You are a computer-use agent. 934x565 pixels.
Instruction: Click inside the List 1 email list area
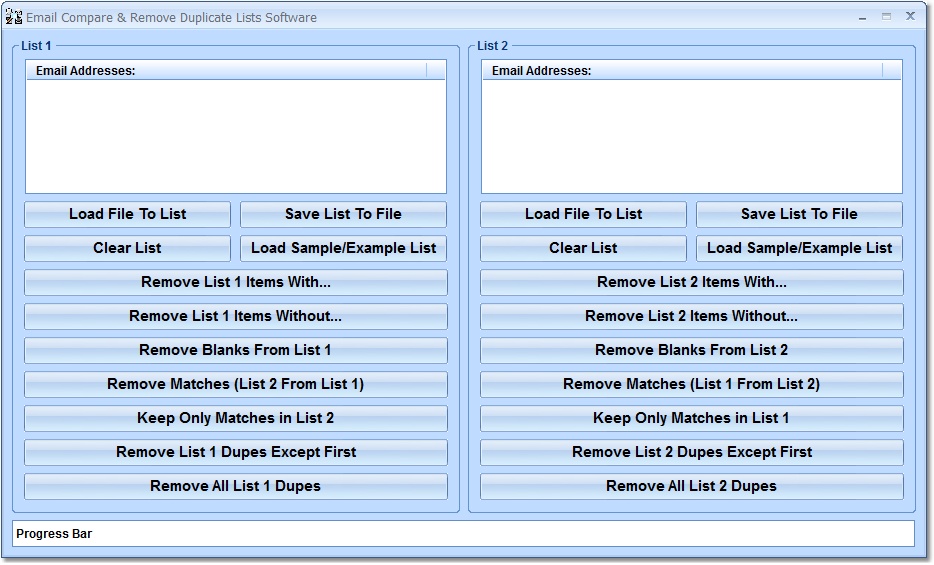click(236, 136)
